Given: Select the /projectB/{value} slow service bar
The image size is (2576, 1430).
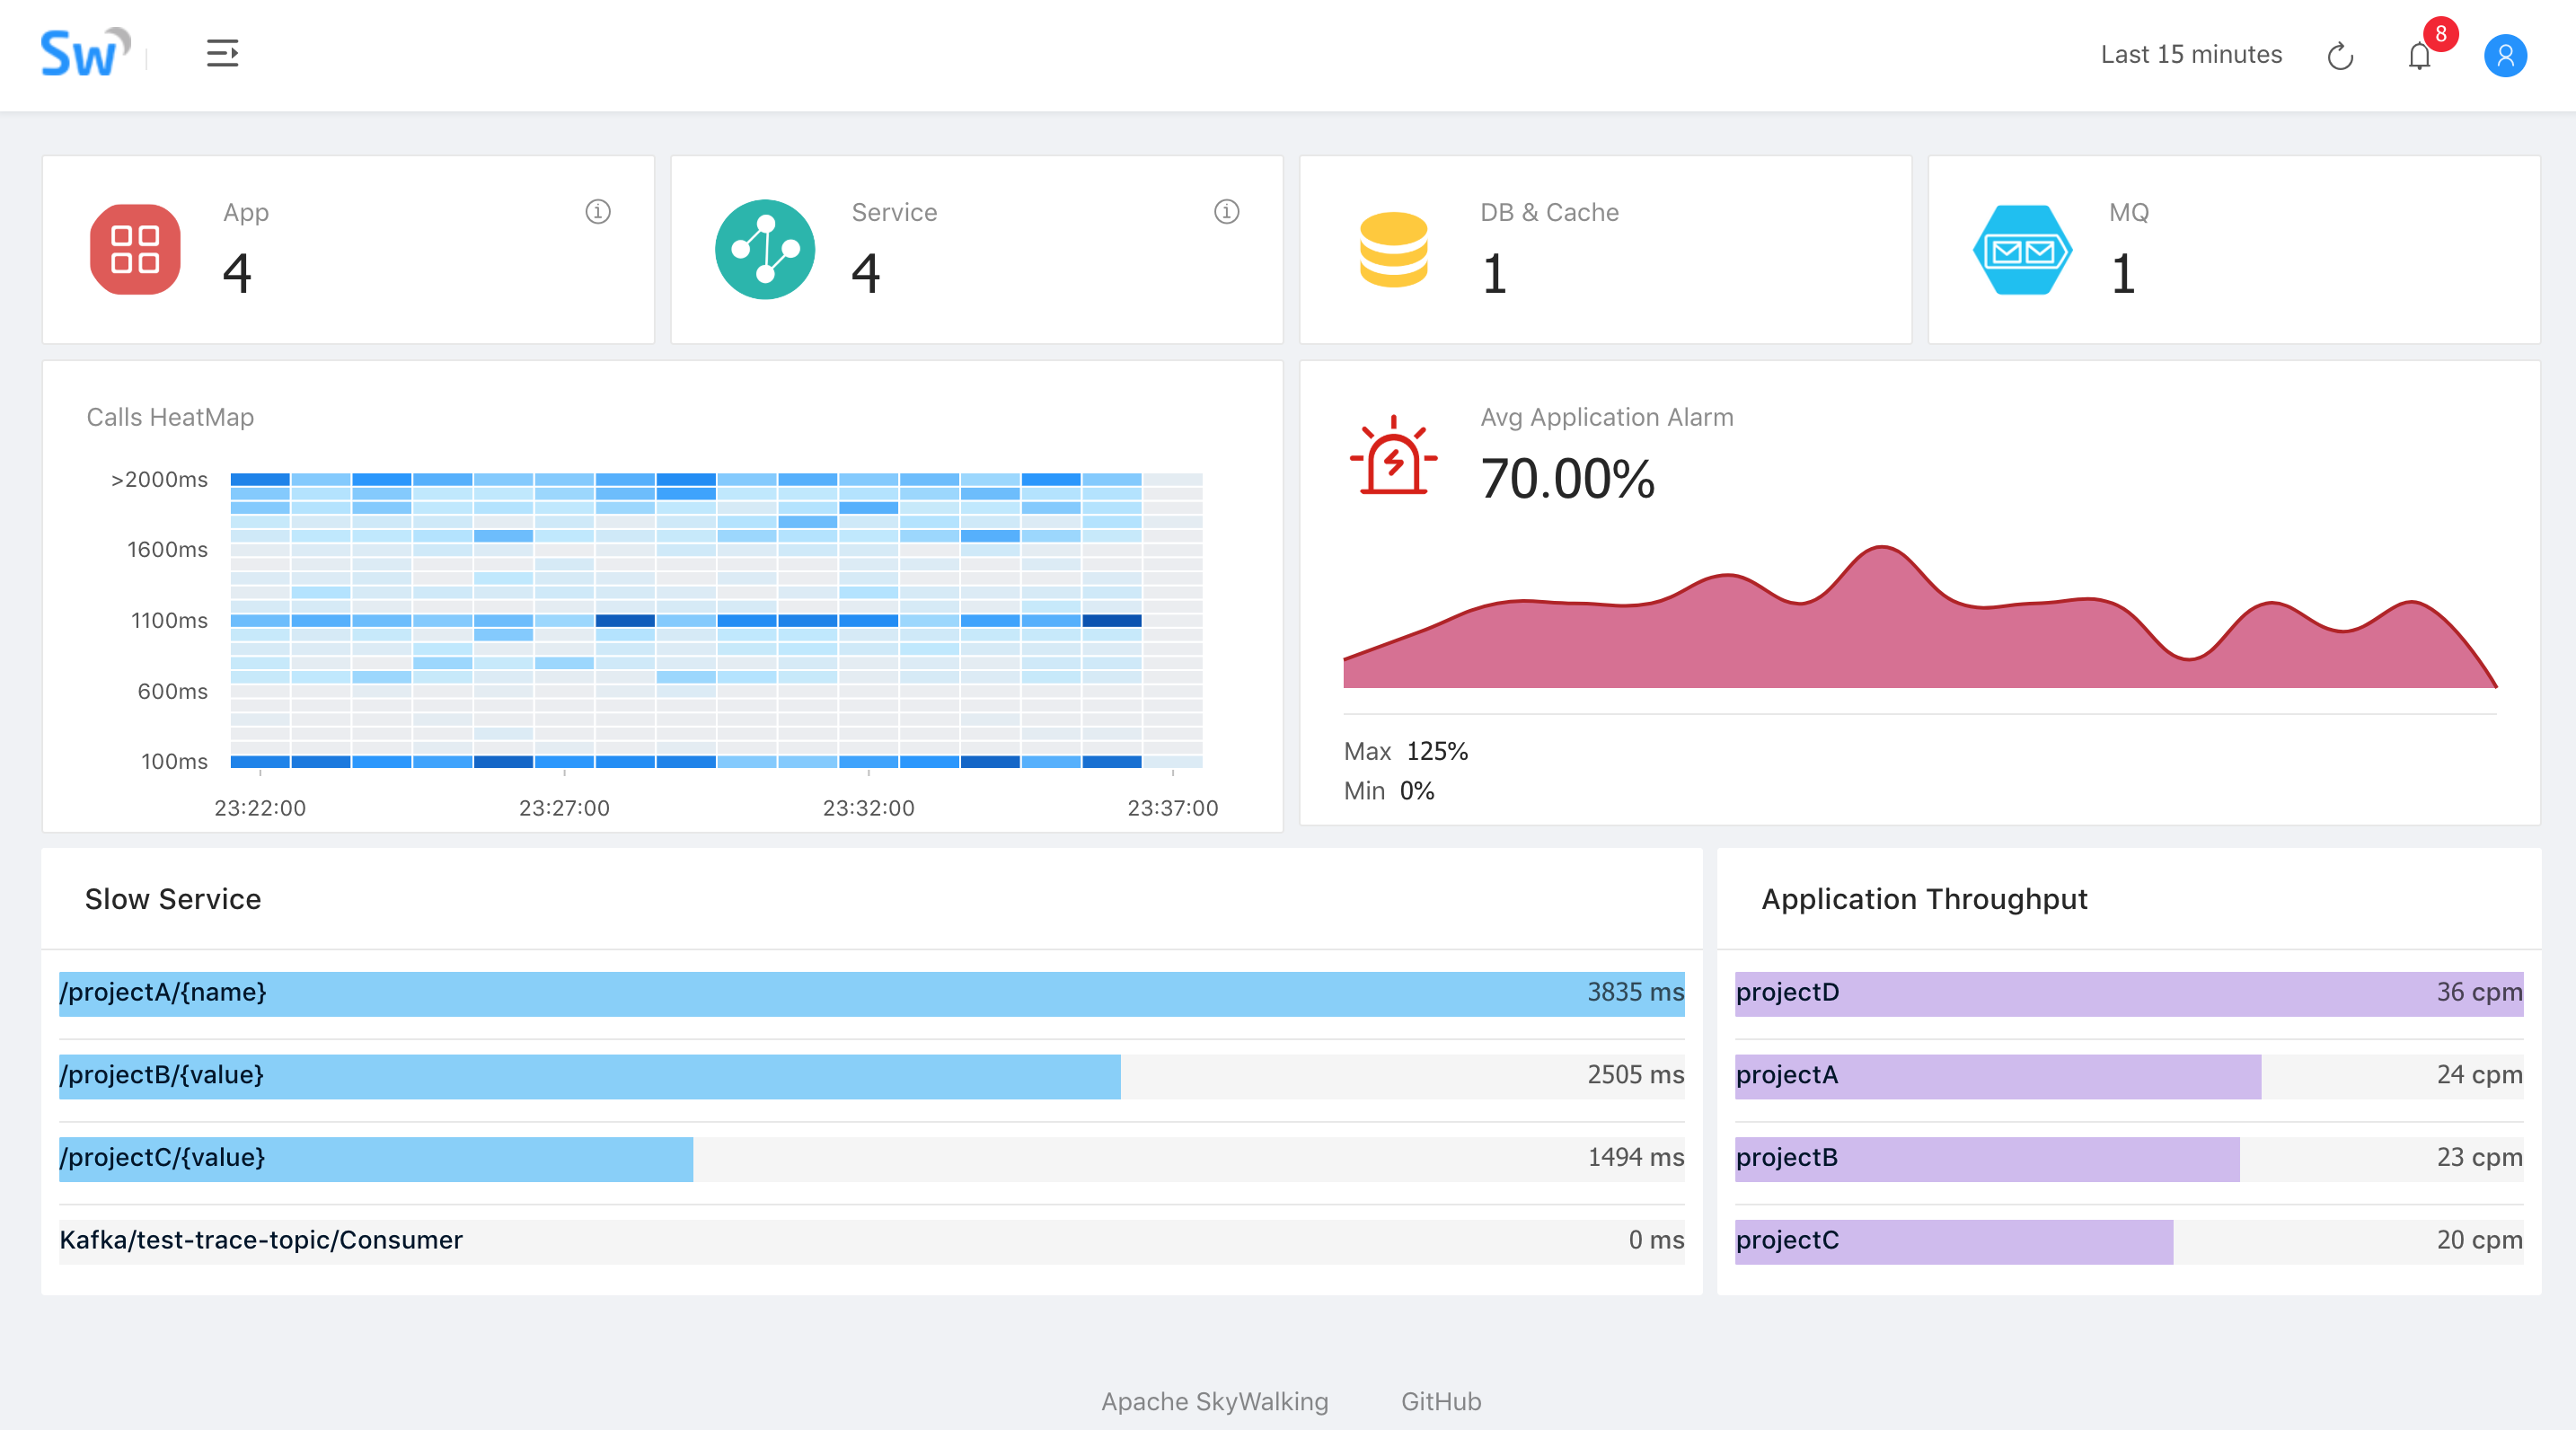Looking at the screenshot, I should (x=872, y=1076).
